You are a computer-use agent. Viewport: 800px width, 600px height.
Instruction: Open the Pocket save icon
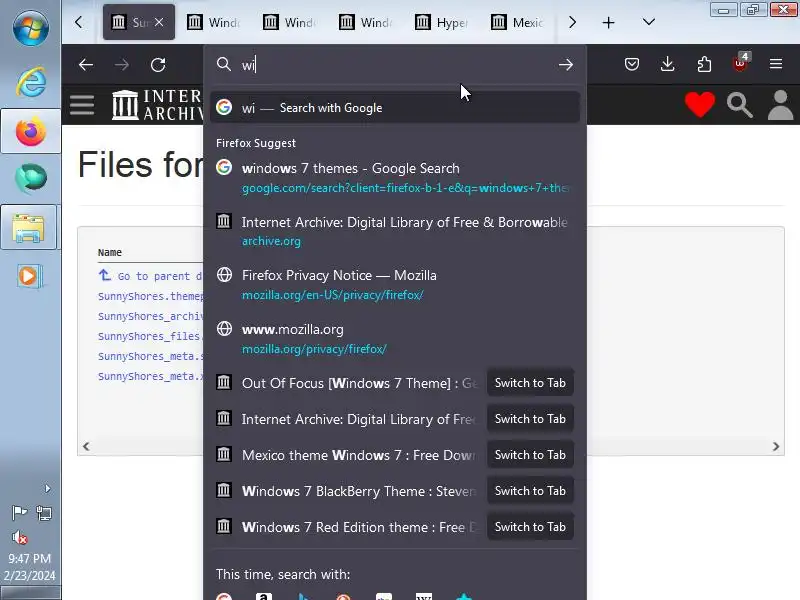[x=632, y=64]
